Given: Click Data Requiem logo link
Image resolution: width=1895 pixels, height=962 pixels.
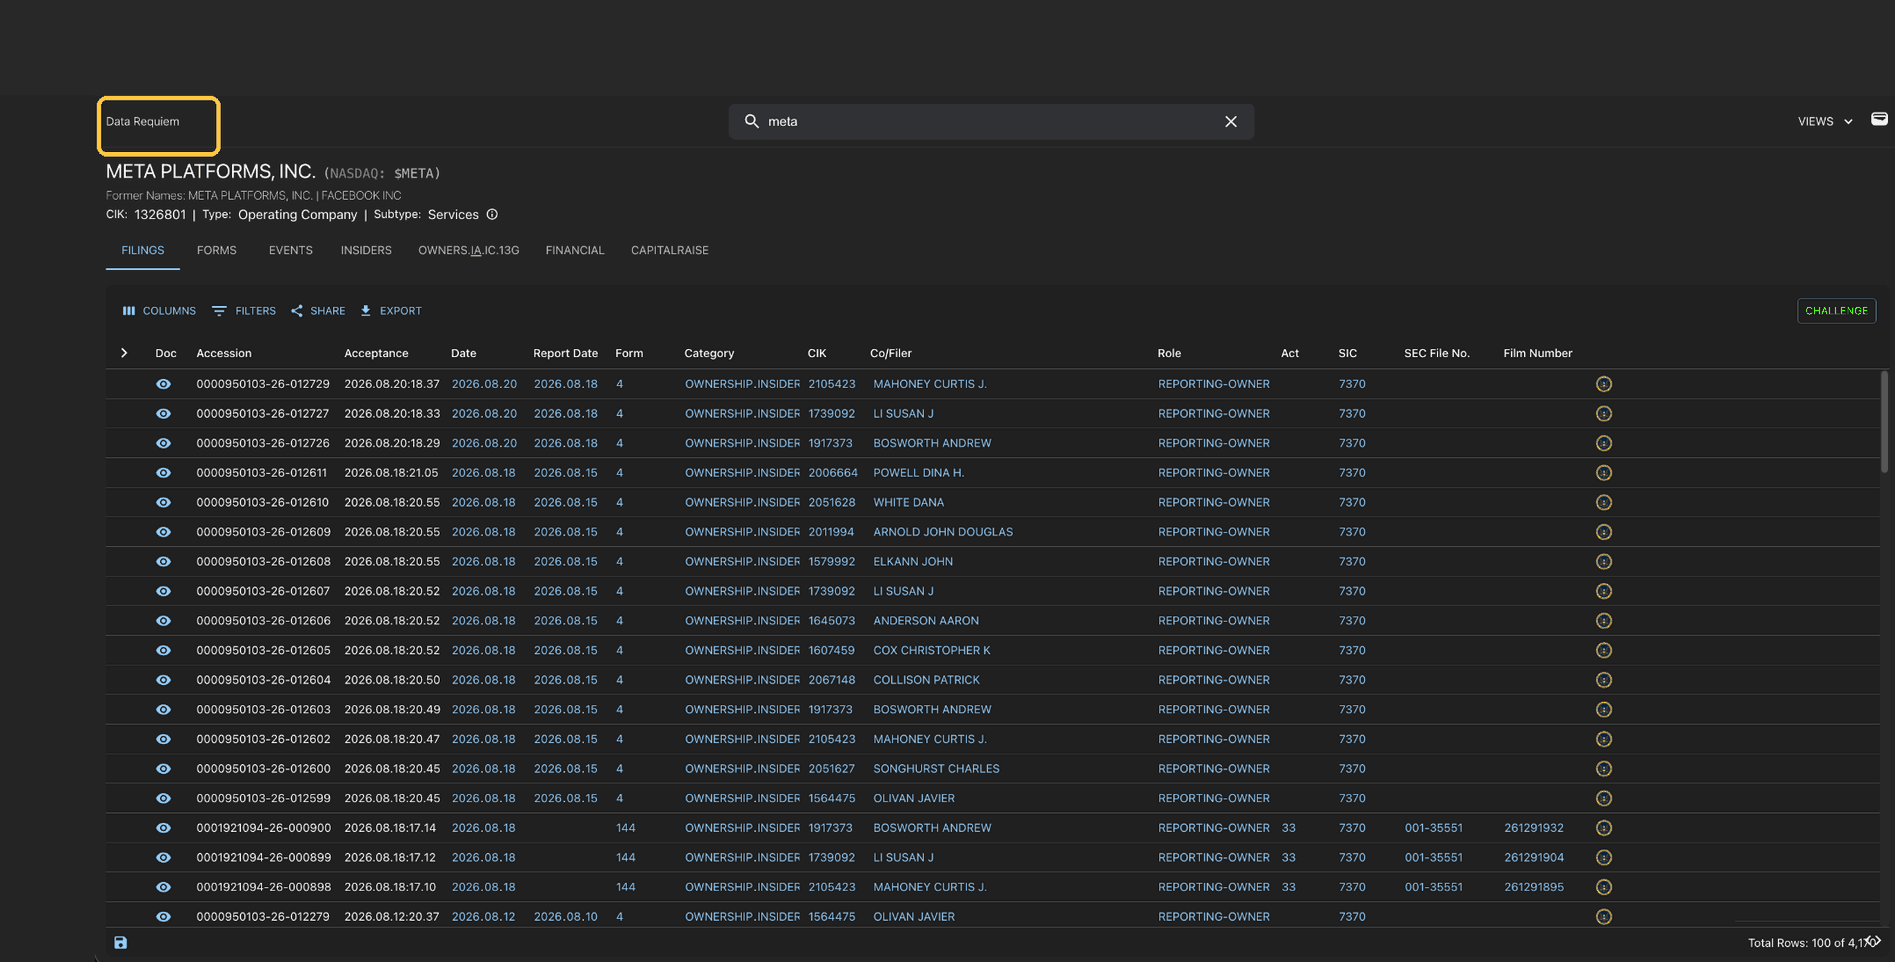Looking at the screenshot, I should pyautogui.click(x=143, y=121).
